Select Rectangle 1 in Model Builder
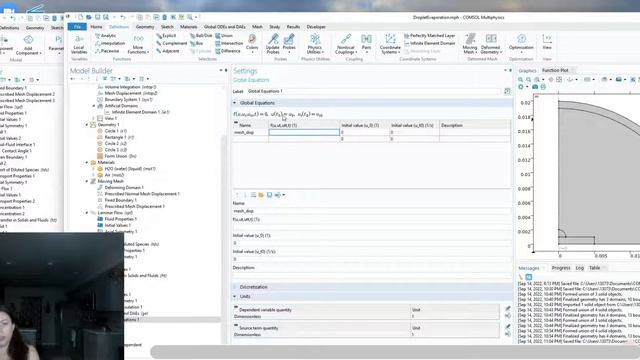This screenshot has height=360, width=640. coord(116,138)
